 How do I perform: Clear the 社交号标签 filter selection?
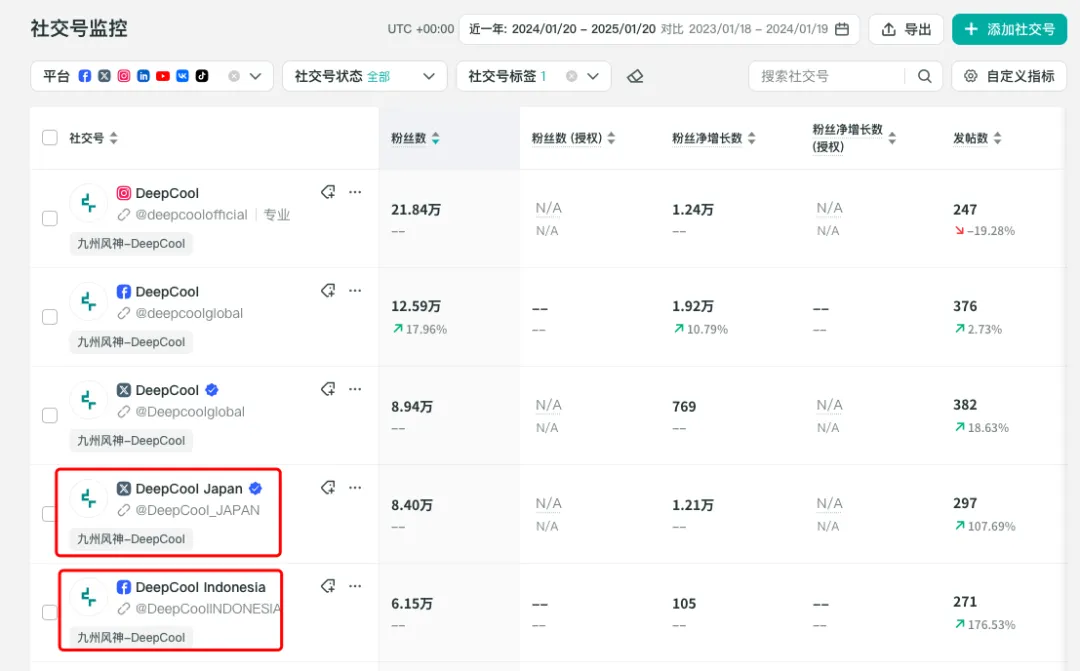tap(572, 76)
